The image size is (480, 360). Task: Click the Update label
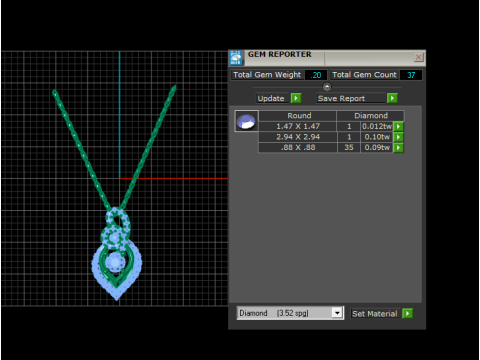(271, 98)
